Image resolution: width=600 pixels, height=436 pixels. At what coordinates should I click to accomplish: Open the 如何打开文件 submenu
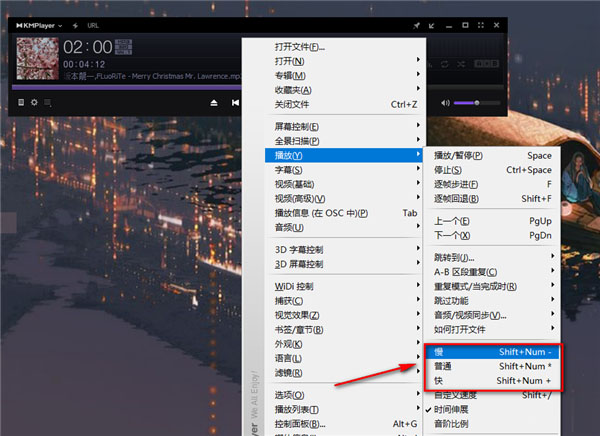pyautogui.click(x=492, y=329)
